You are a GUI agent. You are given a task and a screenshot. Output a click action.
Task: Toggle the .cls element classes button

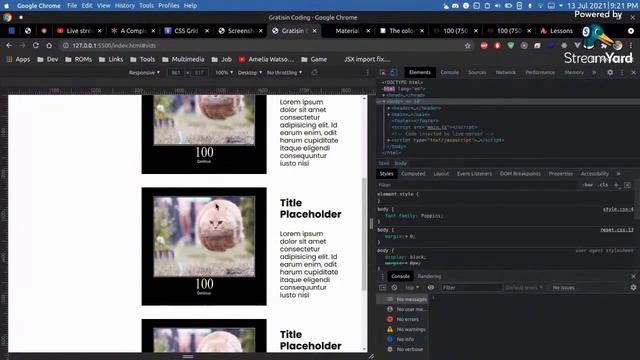[x=604, y=185]
